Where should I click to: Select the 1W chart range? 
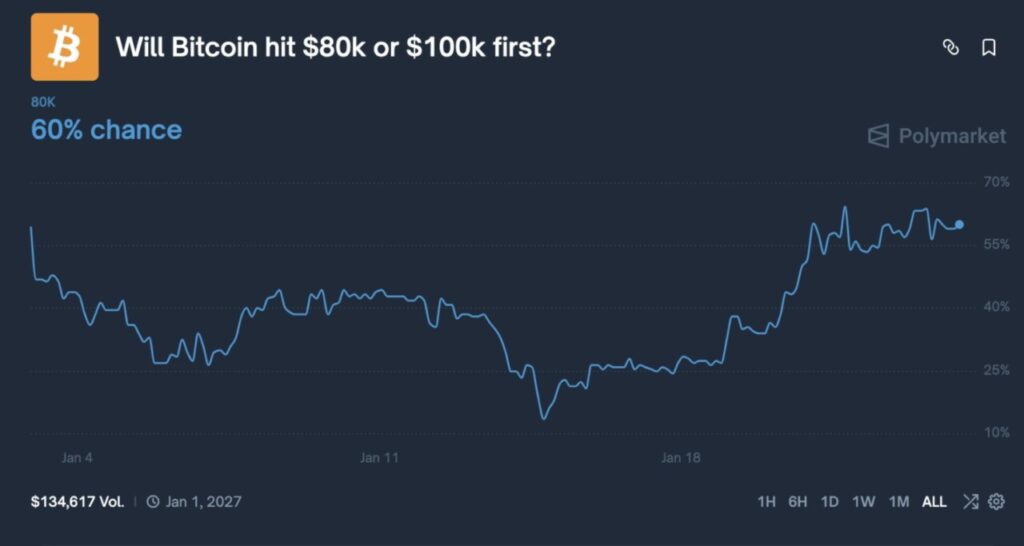coord(864,501)
